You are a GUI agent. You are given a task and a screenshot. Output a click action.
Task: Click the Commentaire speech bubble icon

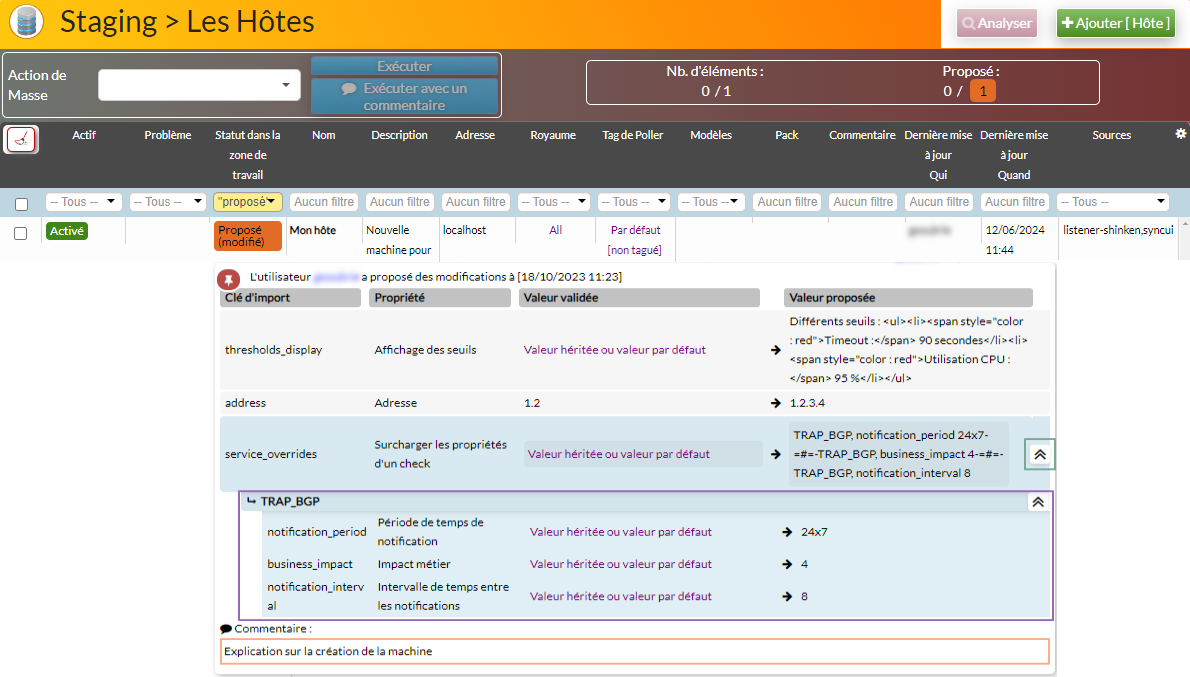click(226, 629)
